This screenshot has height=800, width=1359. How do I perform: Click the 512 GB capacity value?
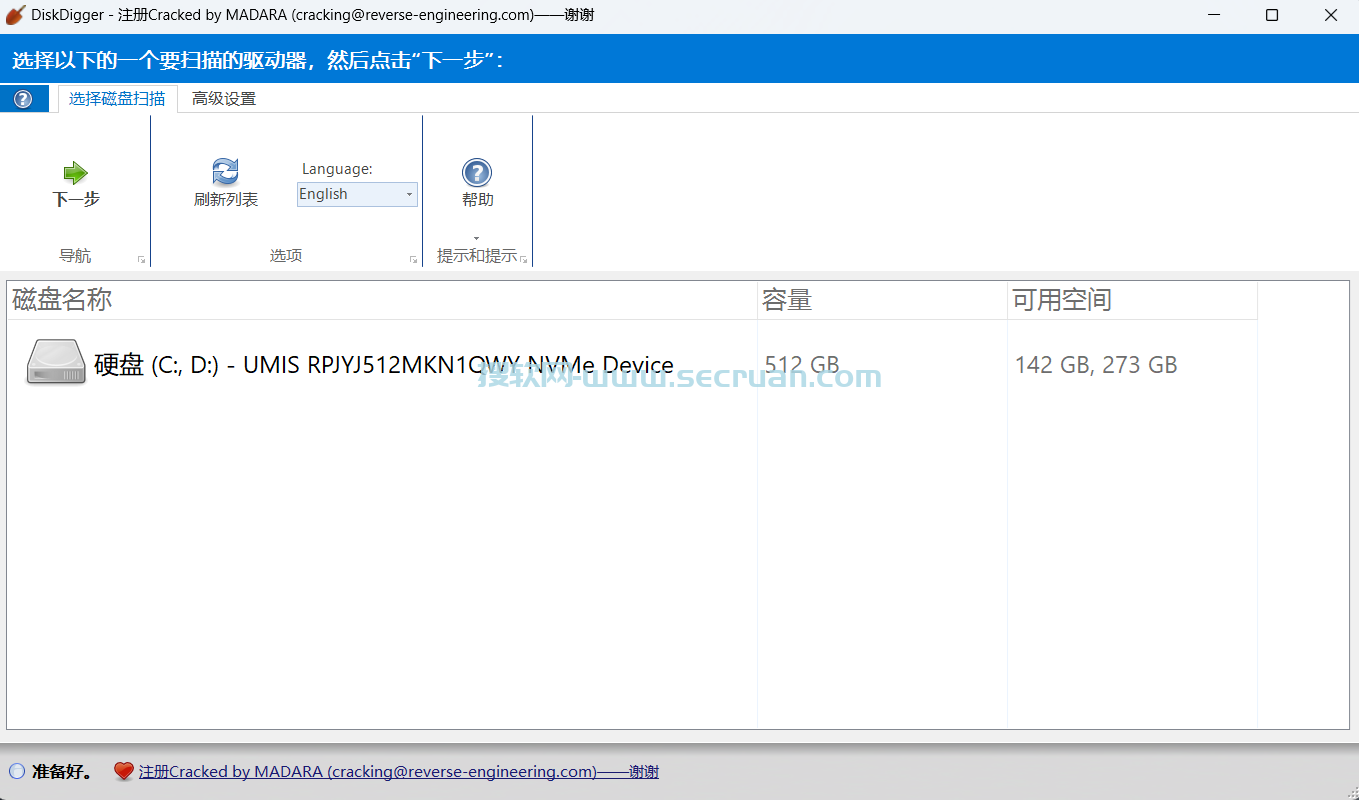click(802, 365)
